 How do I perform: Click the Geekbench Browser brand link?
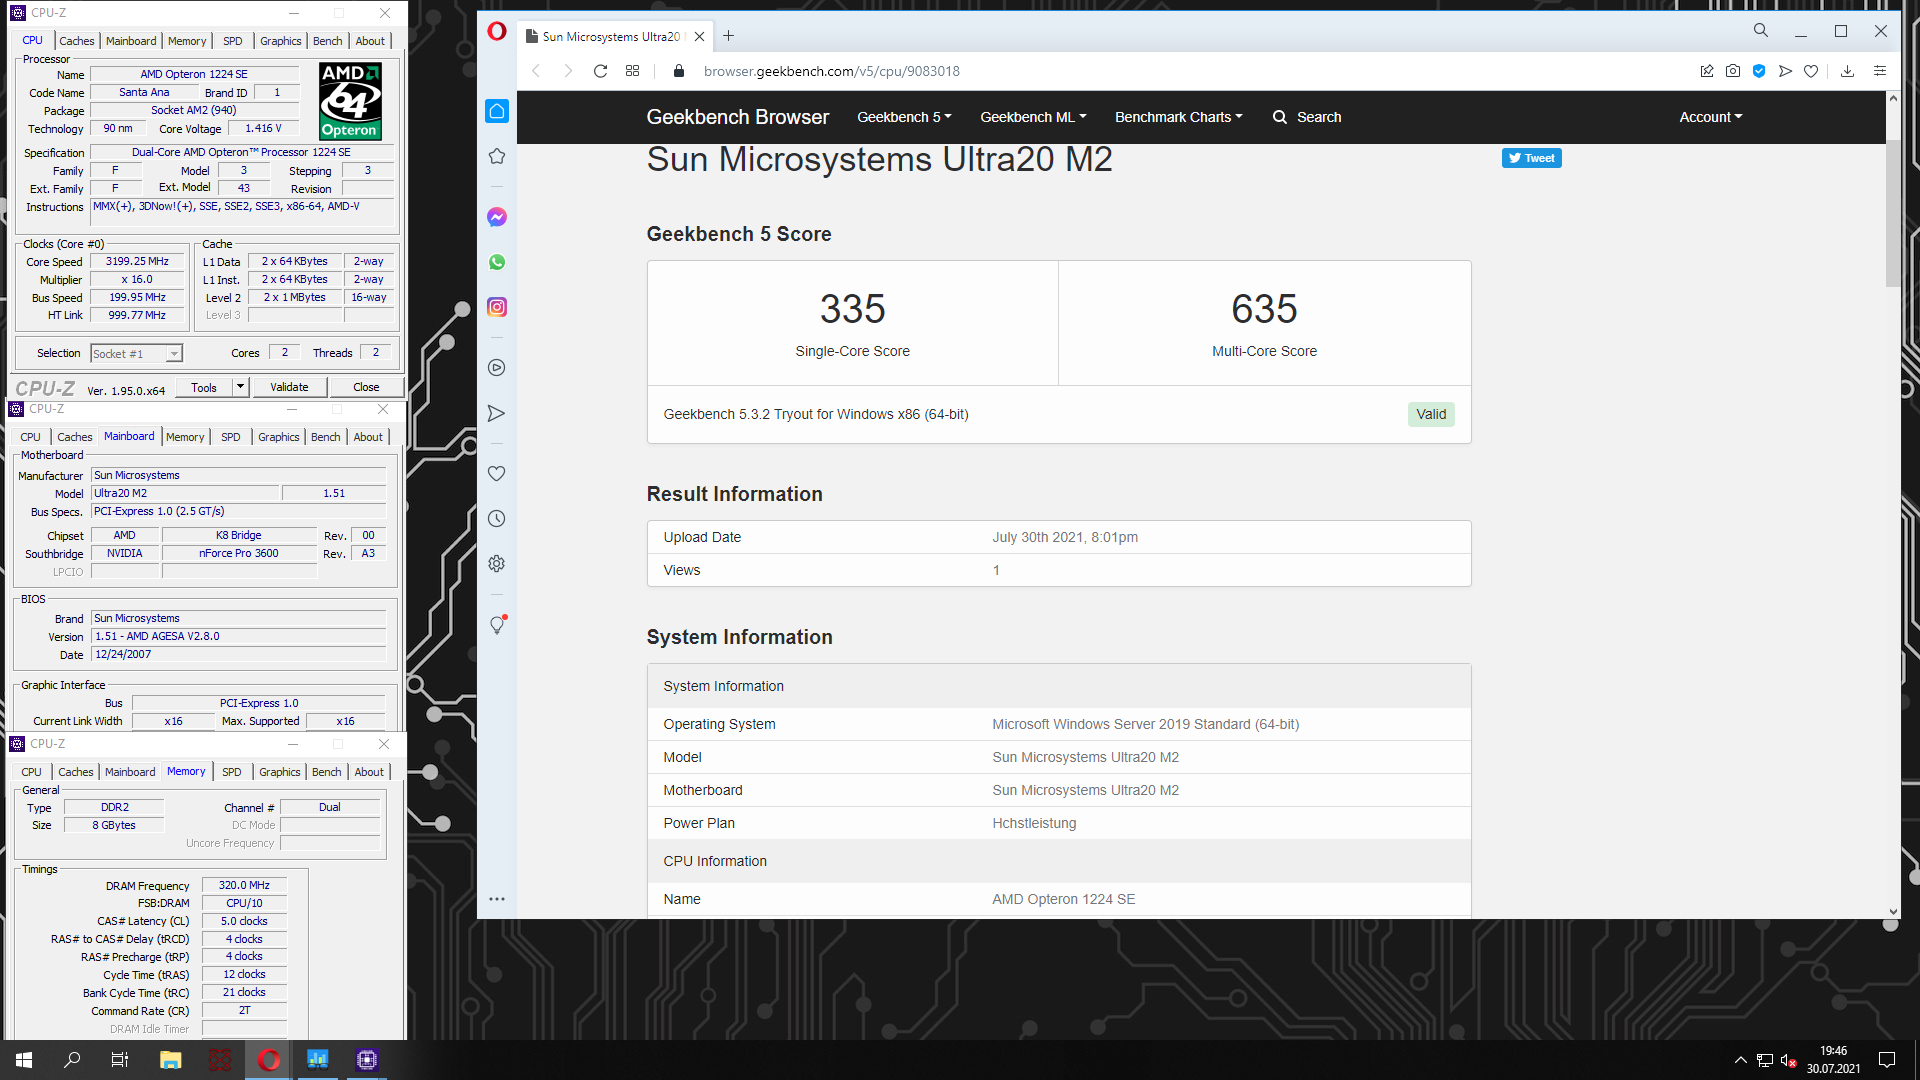coord(737,117)
